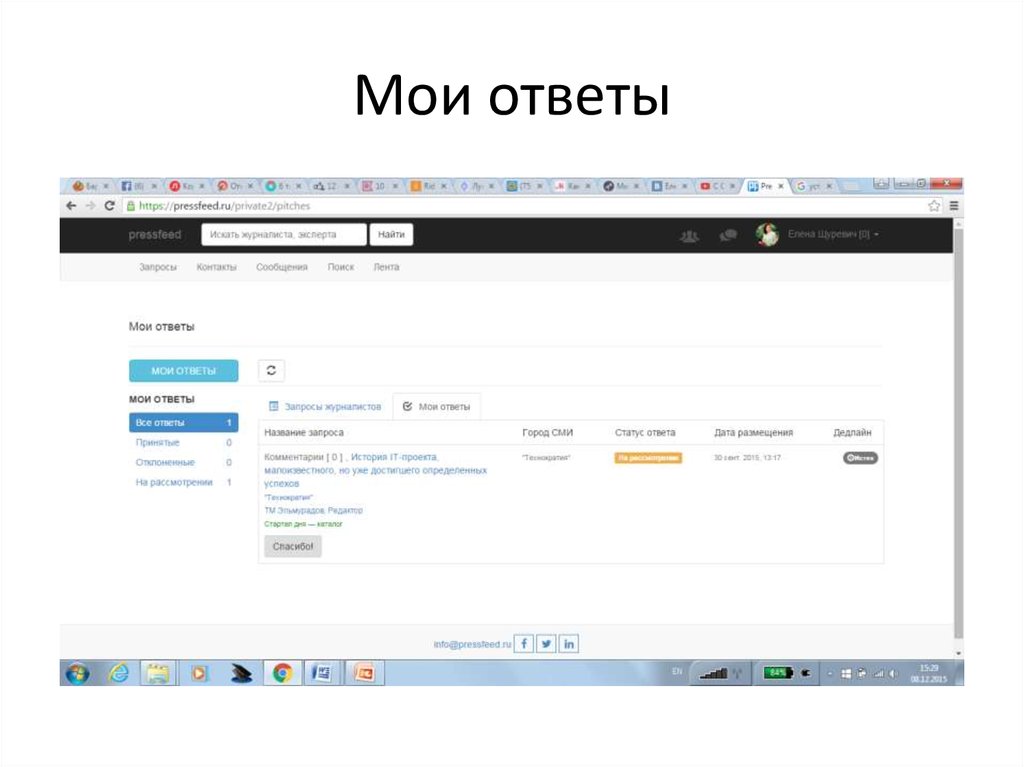Select the Принятые filter in the sidebar
Viewport: 1024px width, 767px height.
coord(158,442)
